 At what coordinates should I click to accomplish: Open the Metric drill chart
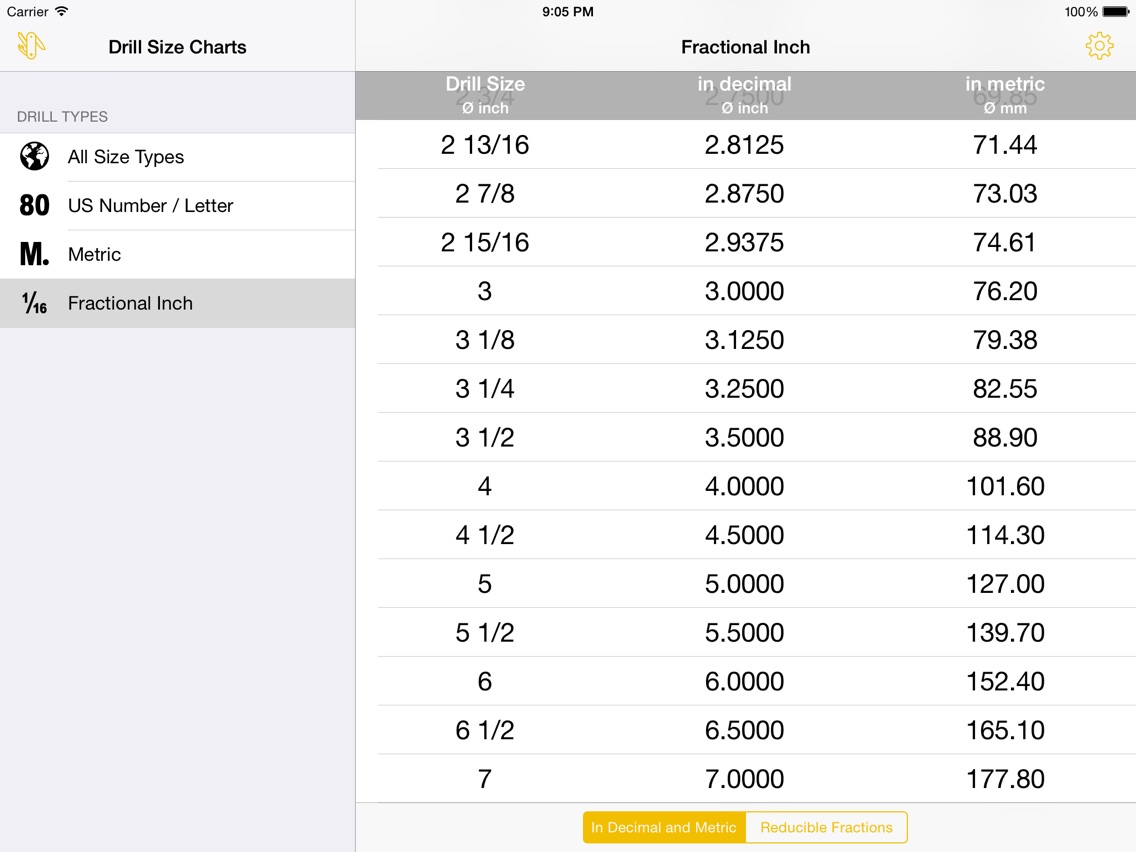95,254
